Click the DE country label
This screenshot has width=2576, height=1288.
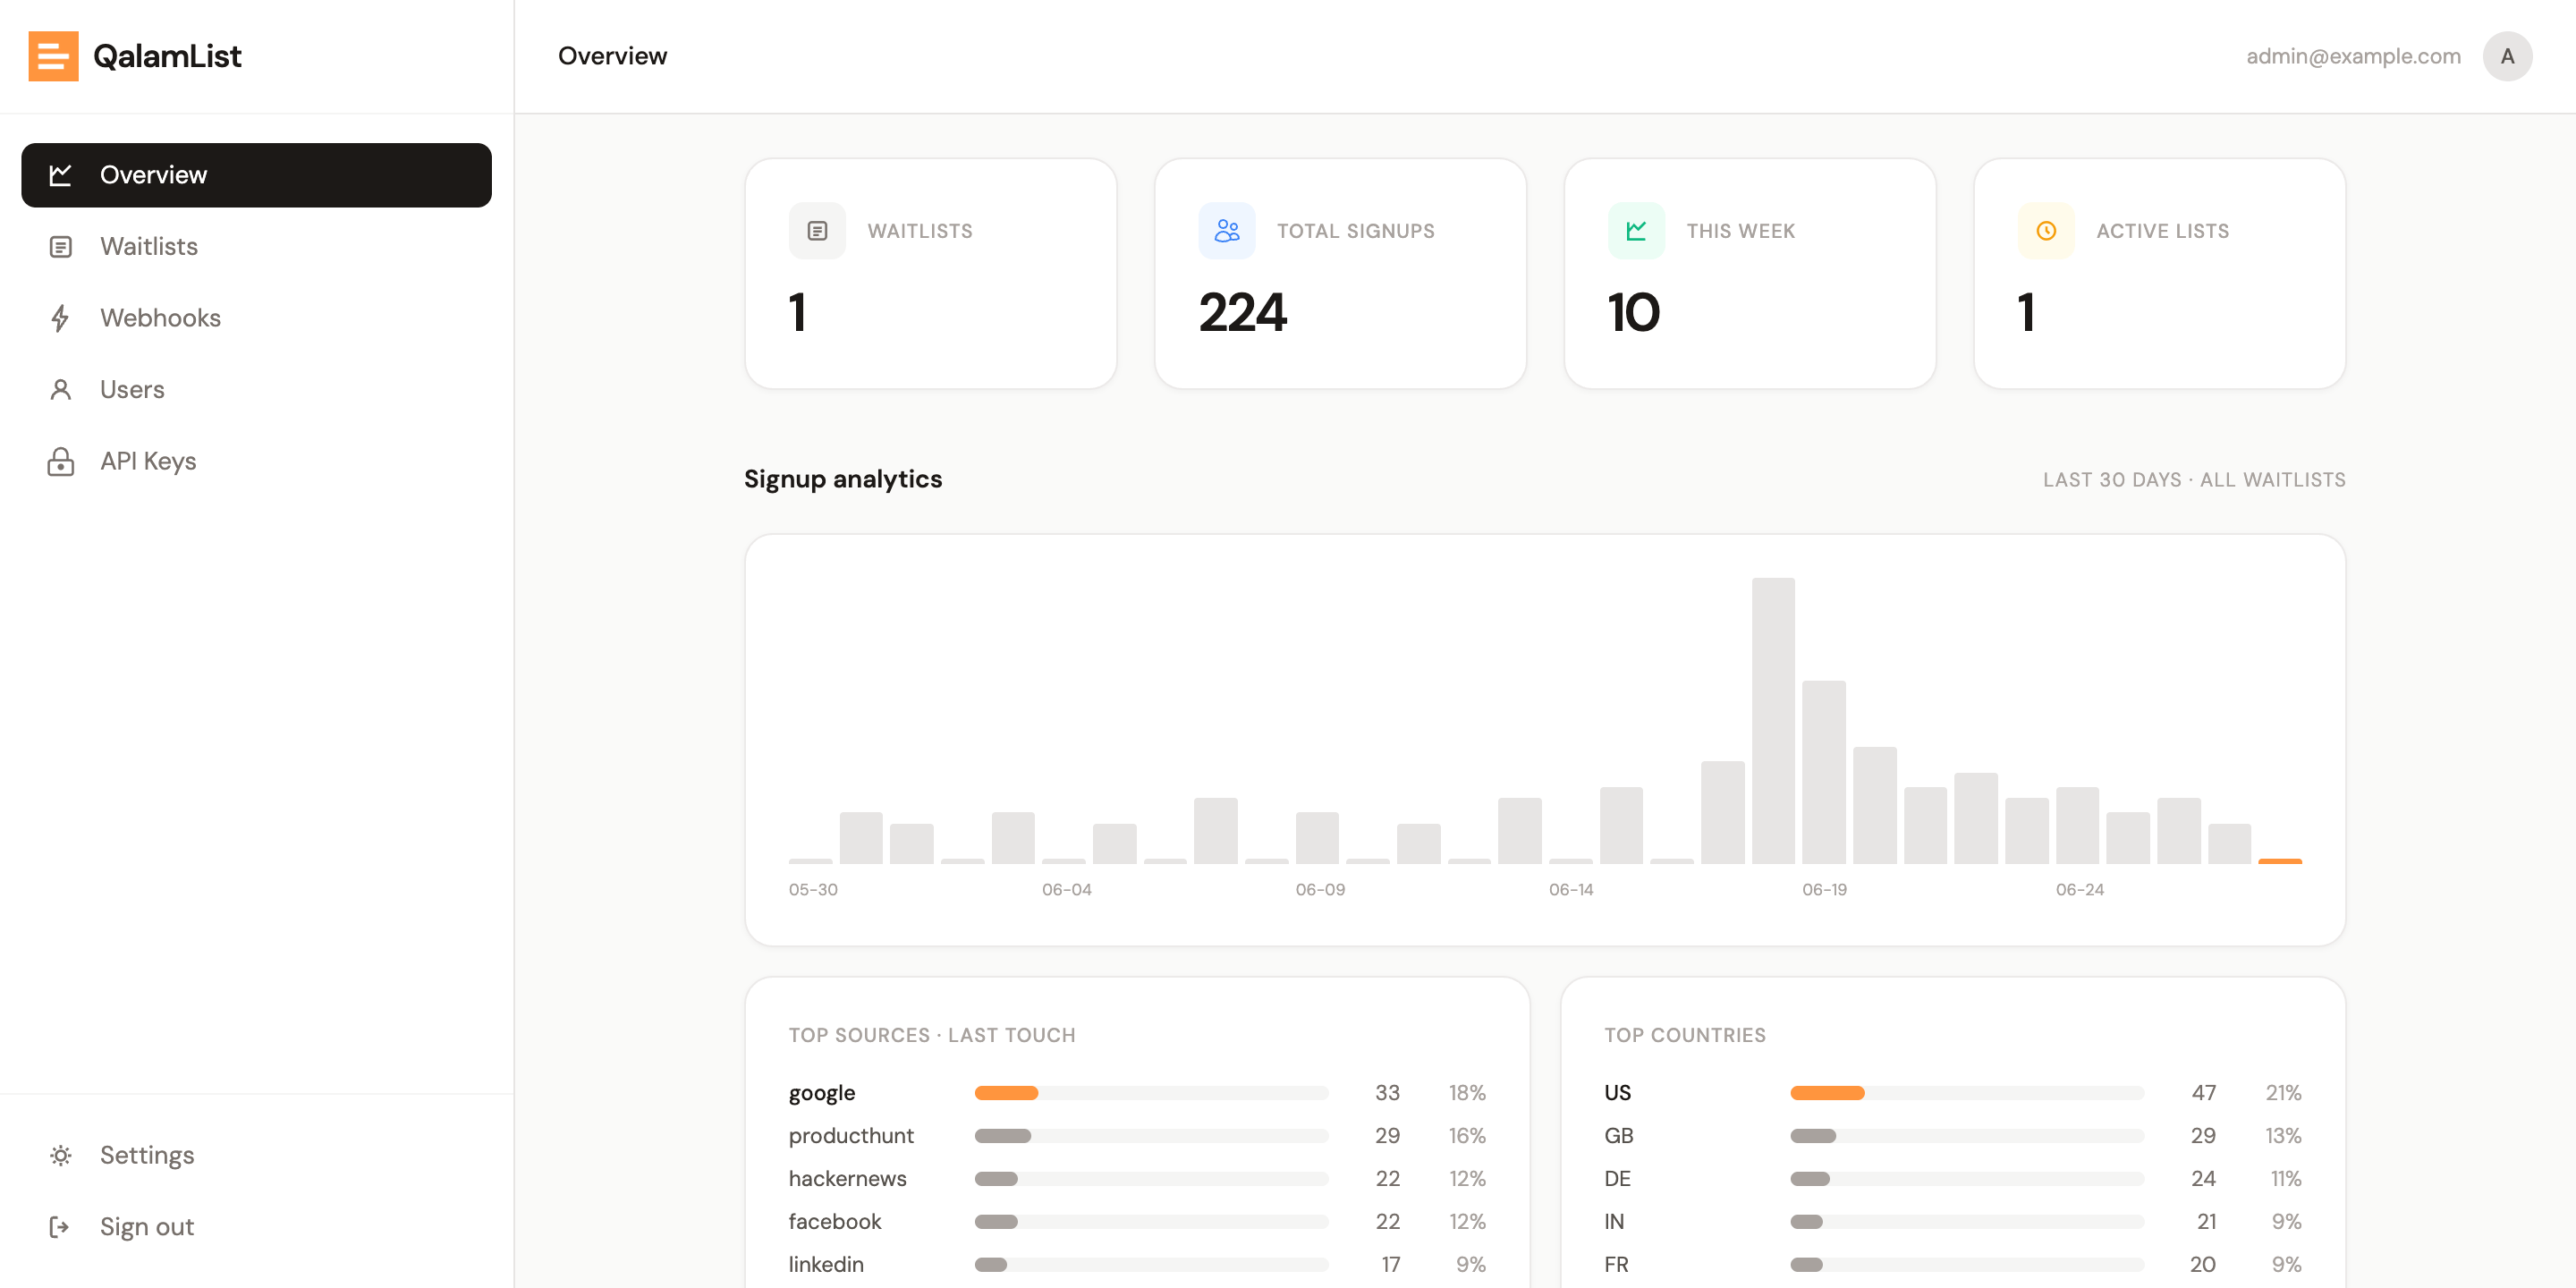point(1617,1179)
